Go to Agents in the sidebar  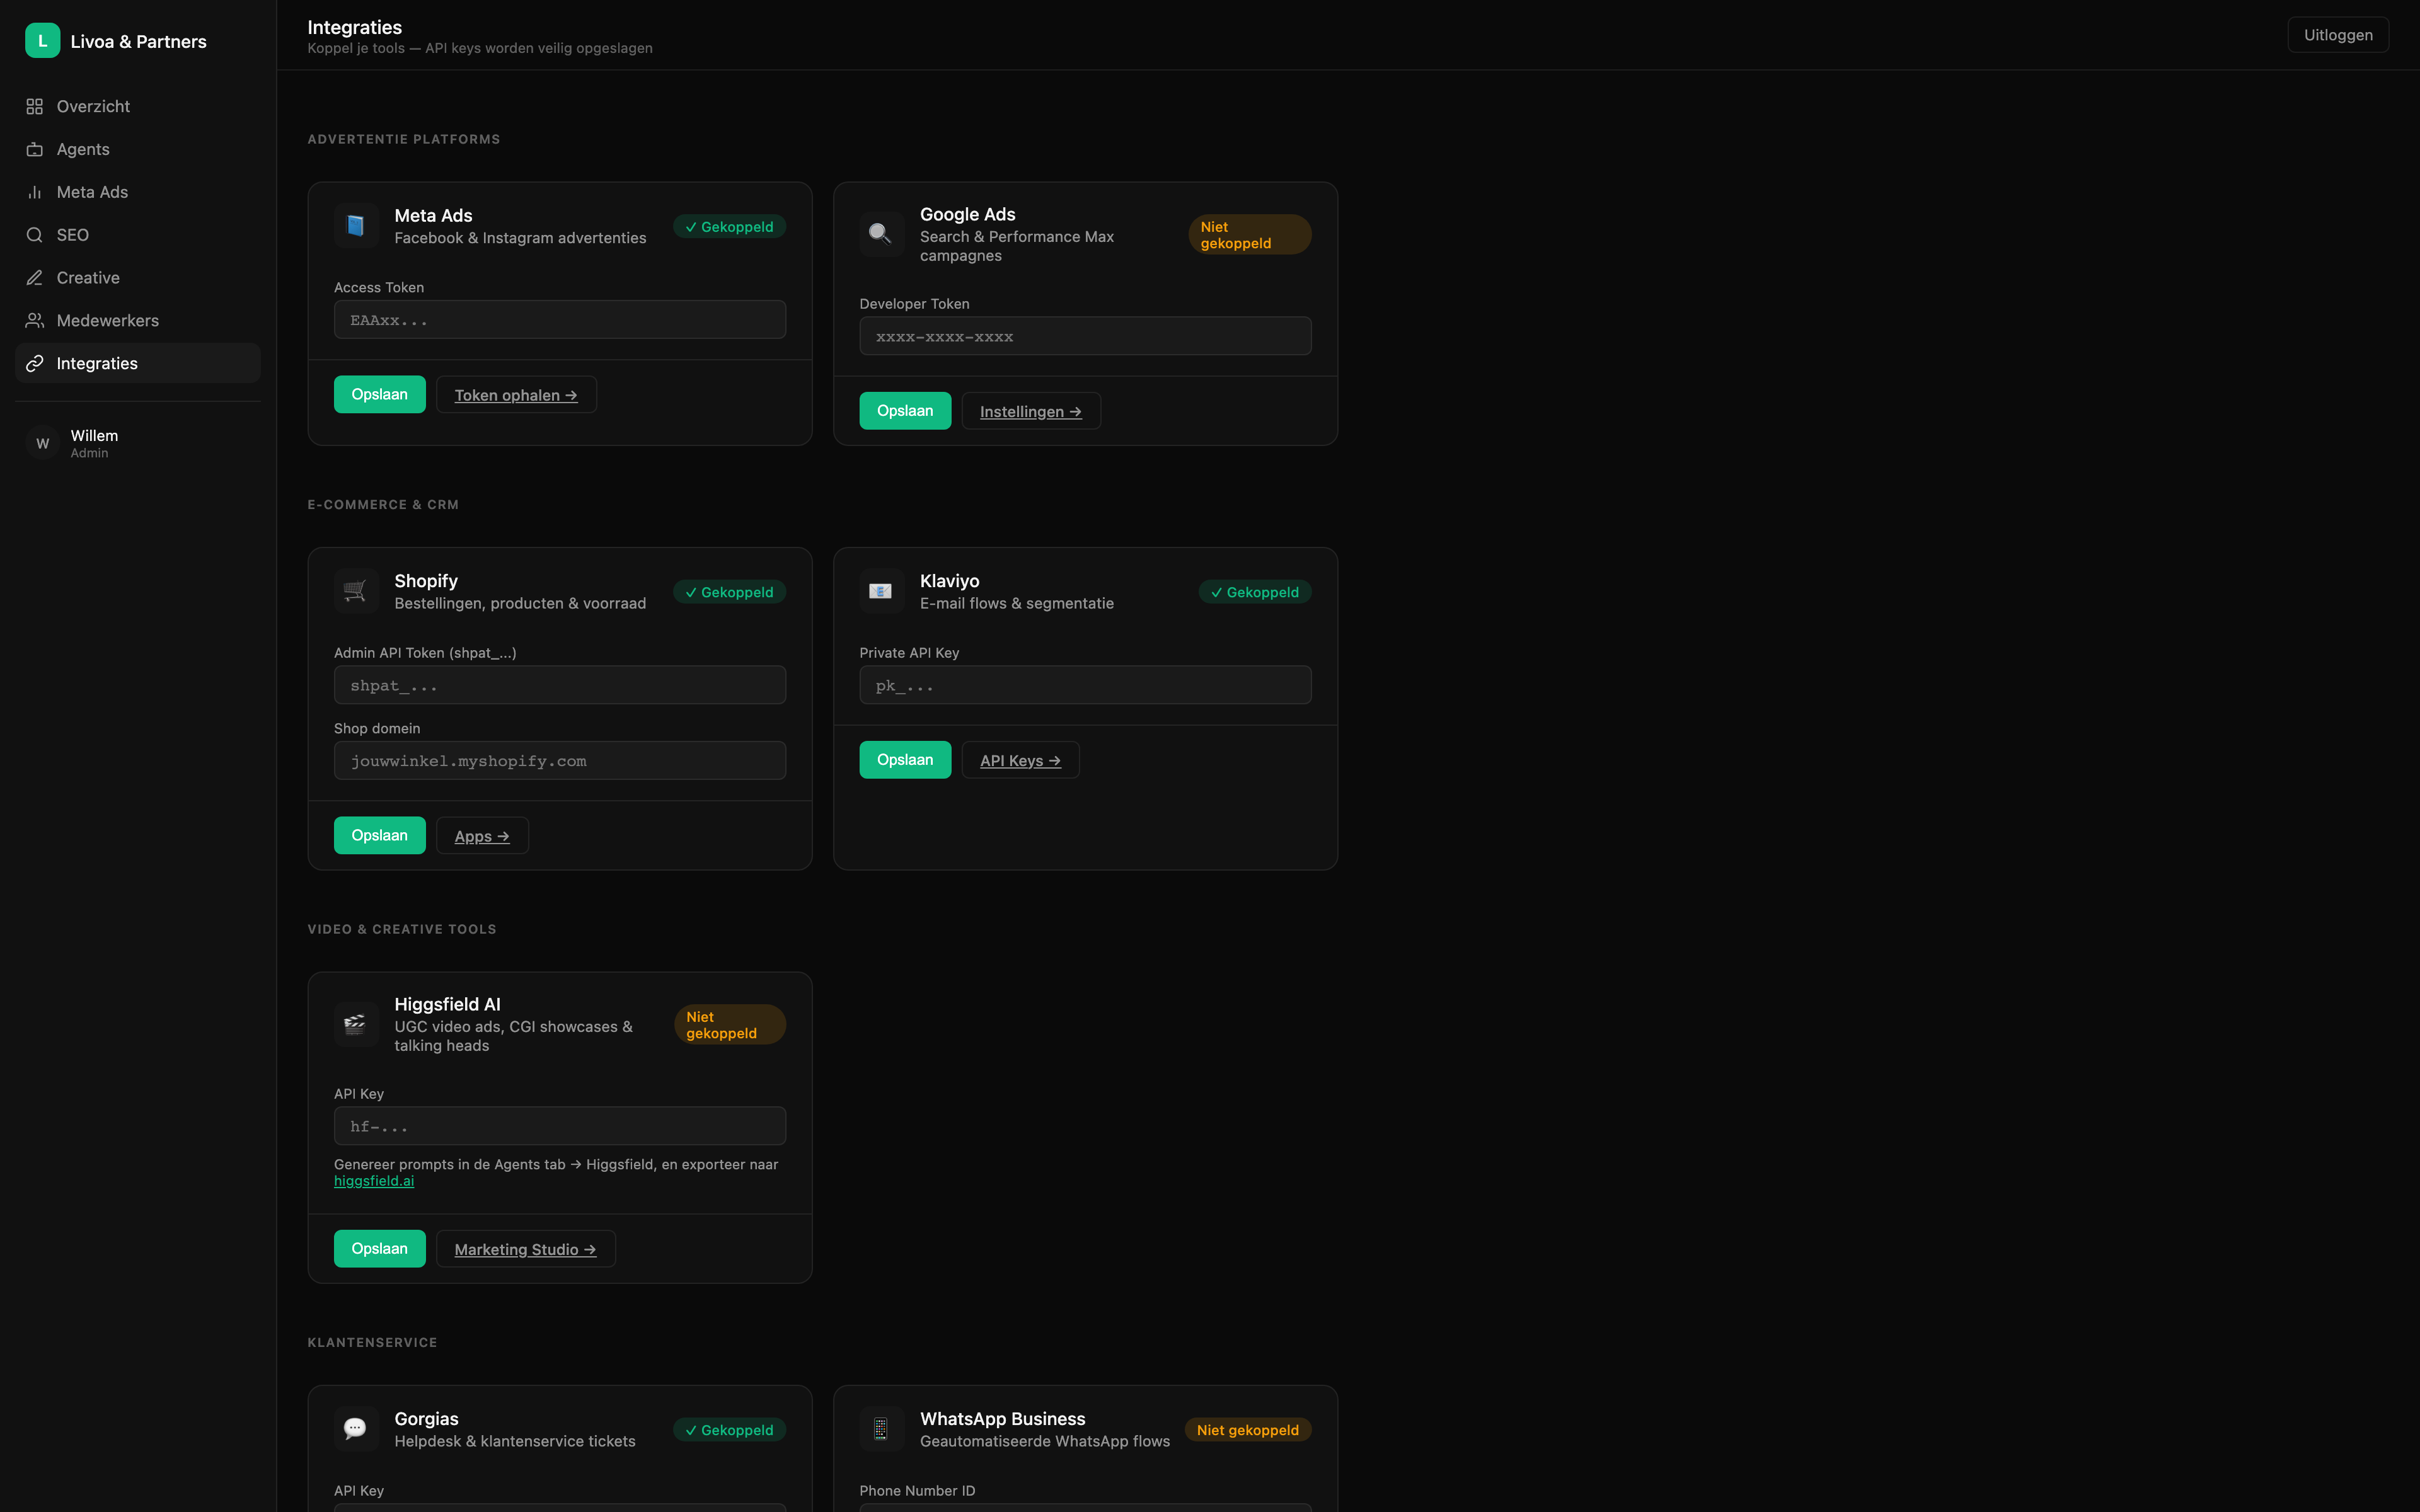[x=138, y=149]
